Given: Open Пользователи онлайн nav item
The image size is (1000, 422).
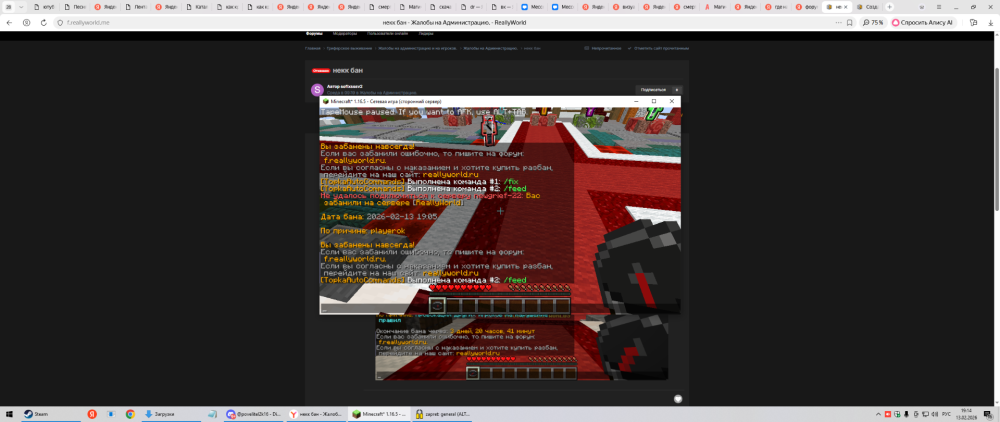Looking at the screenshot, I should point(389,33).
